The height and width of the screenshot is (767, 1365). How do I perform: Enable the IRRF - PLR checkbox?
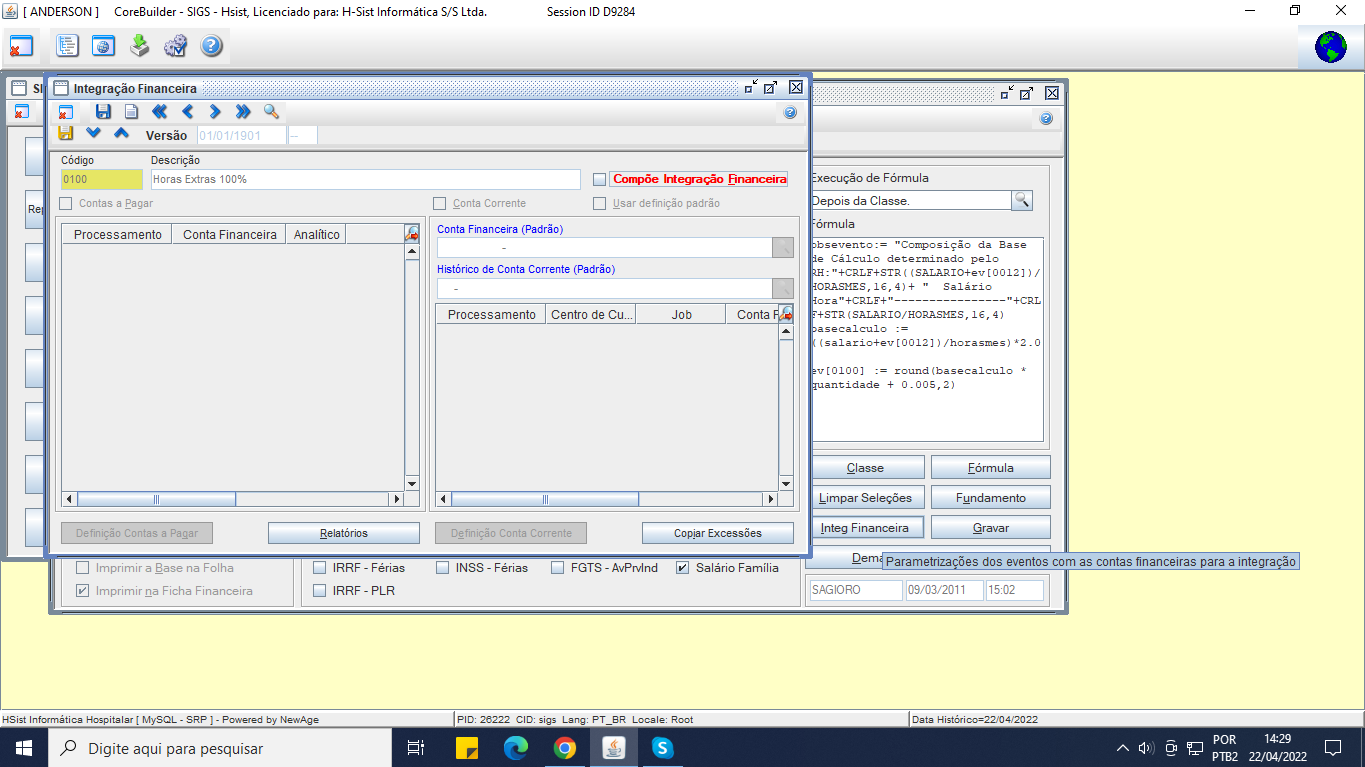320,590
